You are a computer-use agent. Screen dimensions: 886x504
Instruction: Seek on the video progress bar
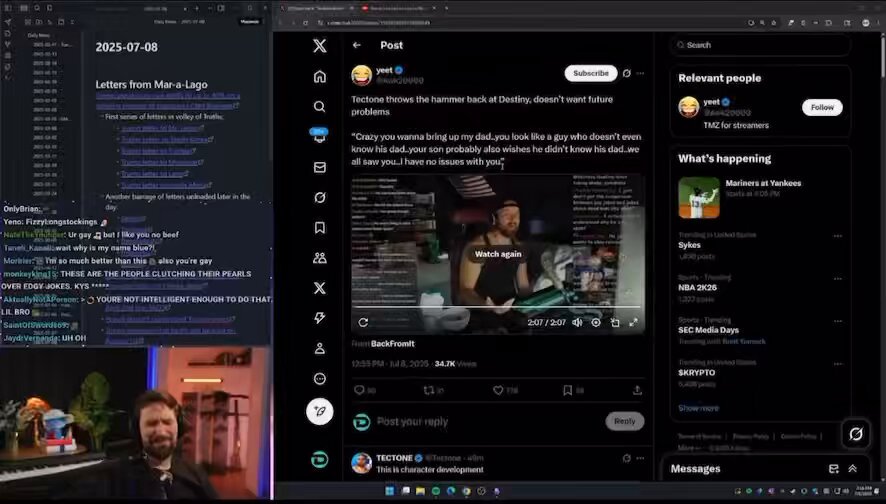pyautogui.click(x=498, y=307)
